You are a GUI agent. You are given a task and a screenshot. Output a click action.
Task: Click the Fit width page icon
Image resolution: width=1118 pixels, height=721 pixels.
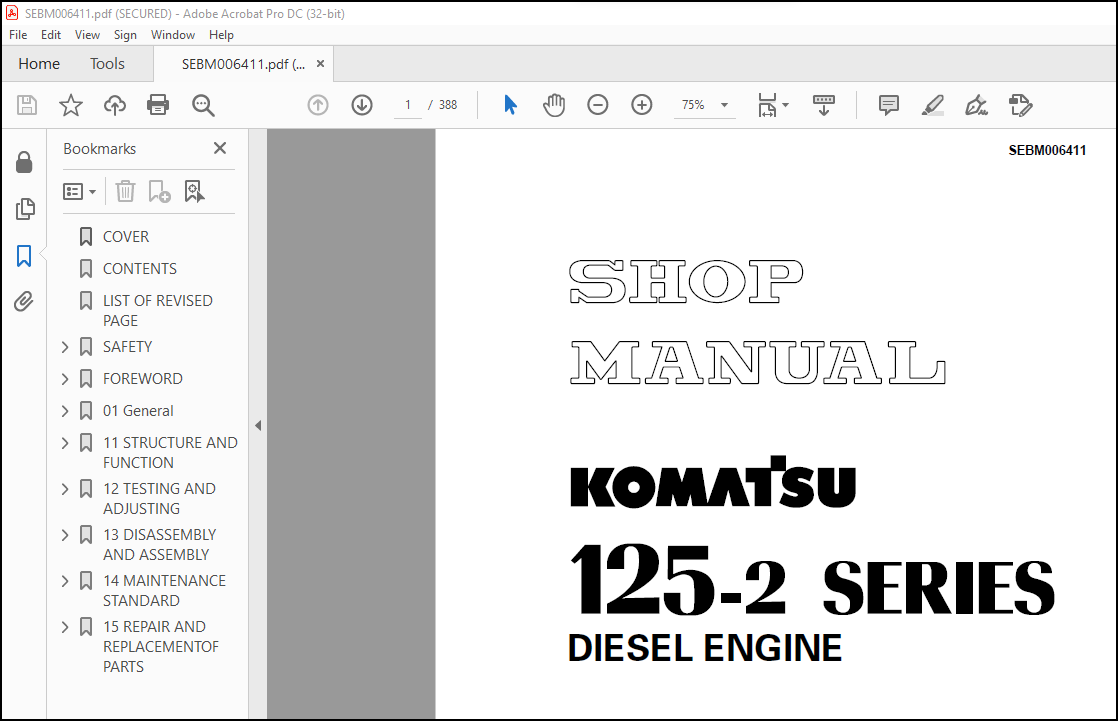pyautogui.click(x=767, y=106)
